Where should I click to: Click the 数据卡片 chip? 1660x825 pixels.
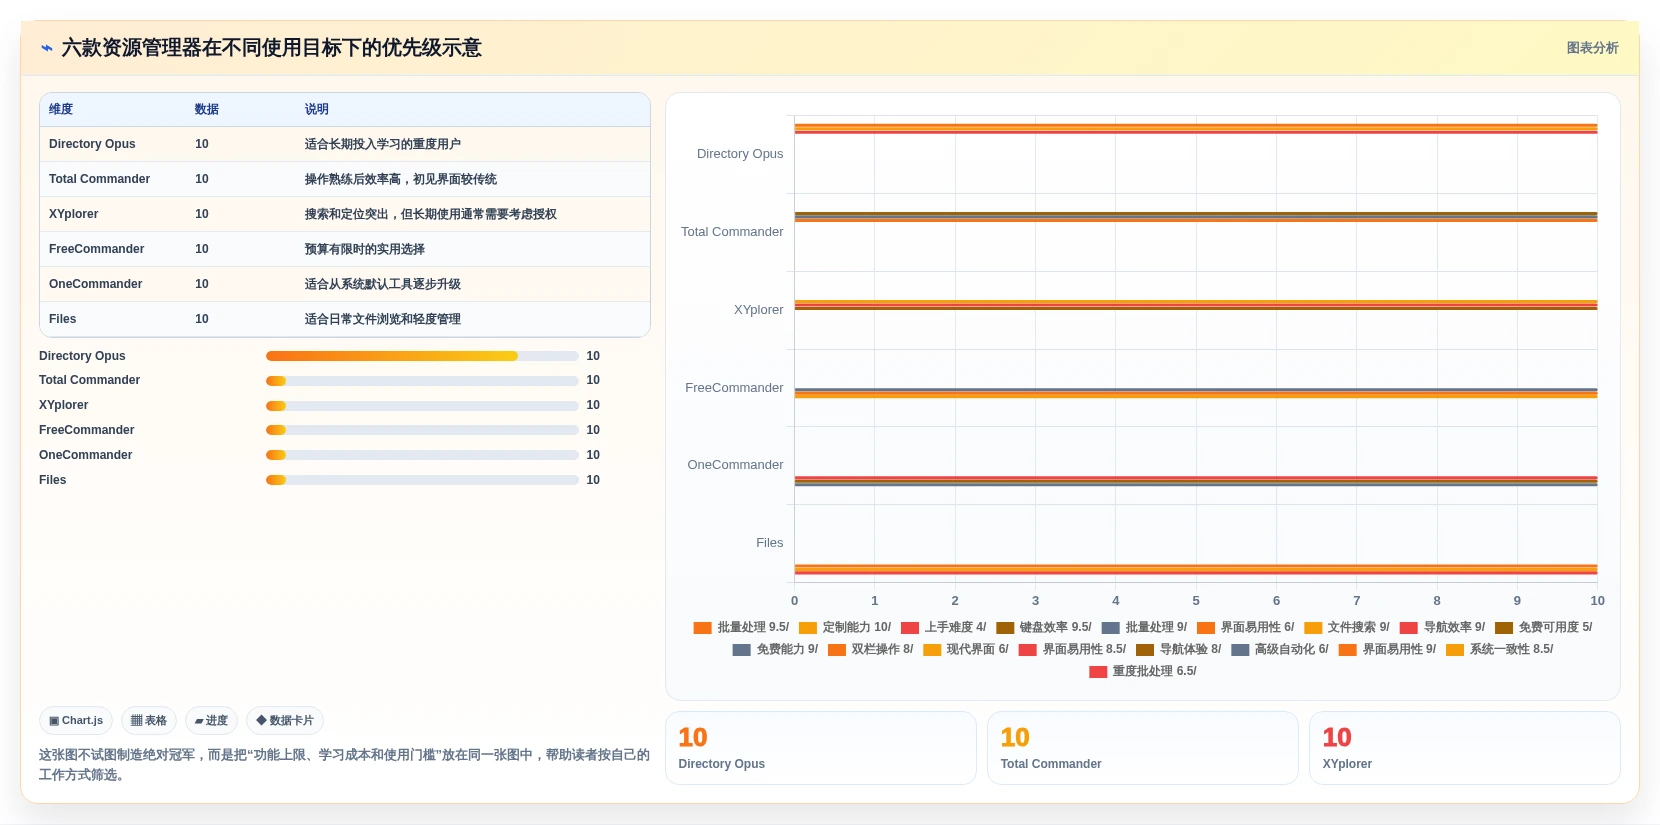(285, 720)
